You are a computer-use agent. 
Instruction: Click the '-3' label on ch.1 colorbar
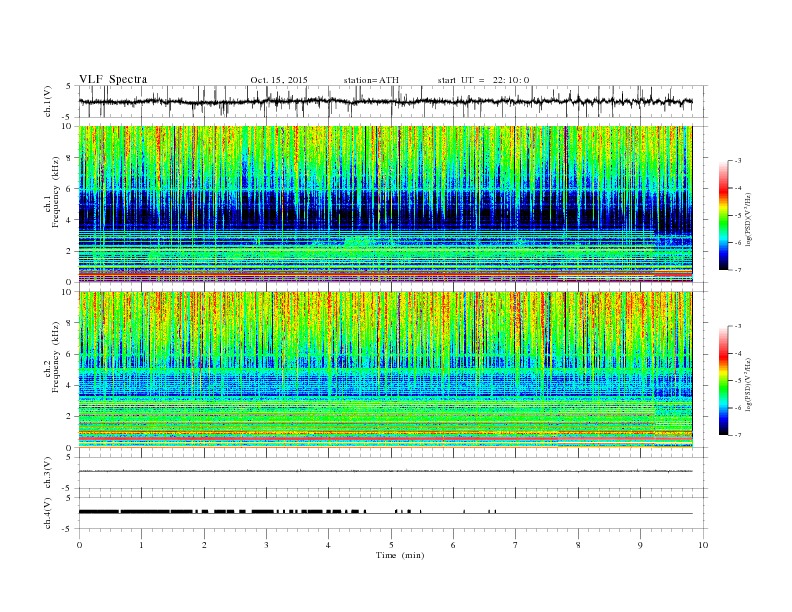pyautogui.click(x=738, y=161)
